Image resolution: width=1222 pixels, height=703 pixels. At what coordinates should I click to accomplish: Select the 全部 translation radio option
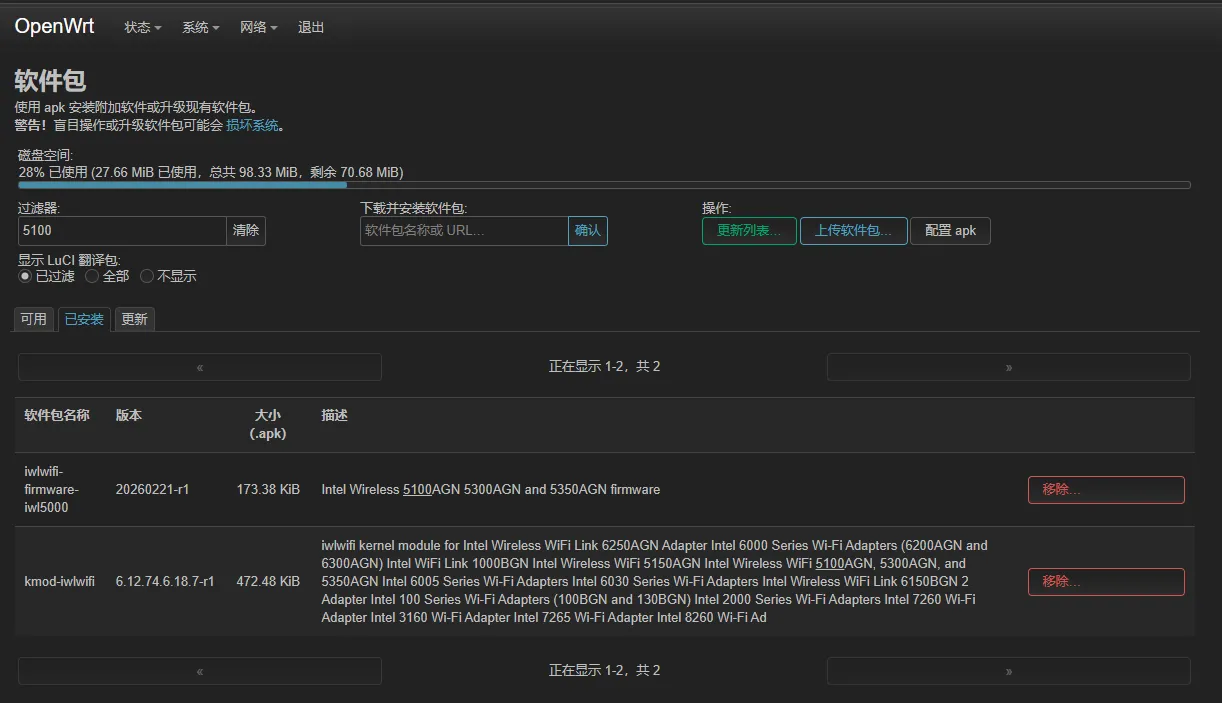pyautogui.click(x=92, y=276)
